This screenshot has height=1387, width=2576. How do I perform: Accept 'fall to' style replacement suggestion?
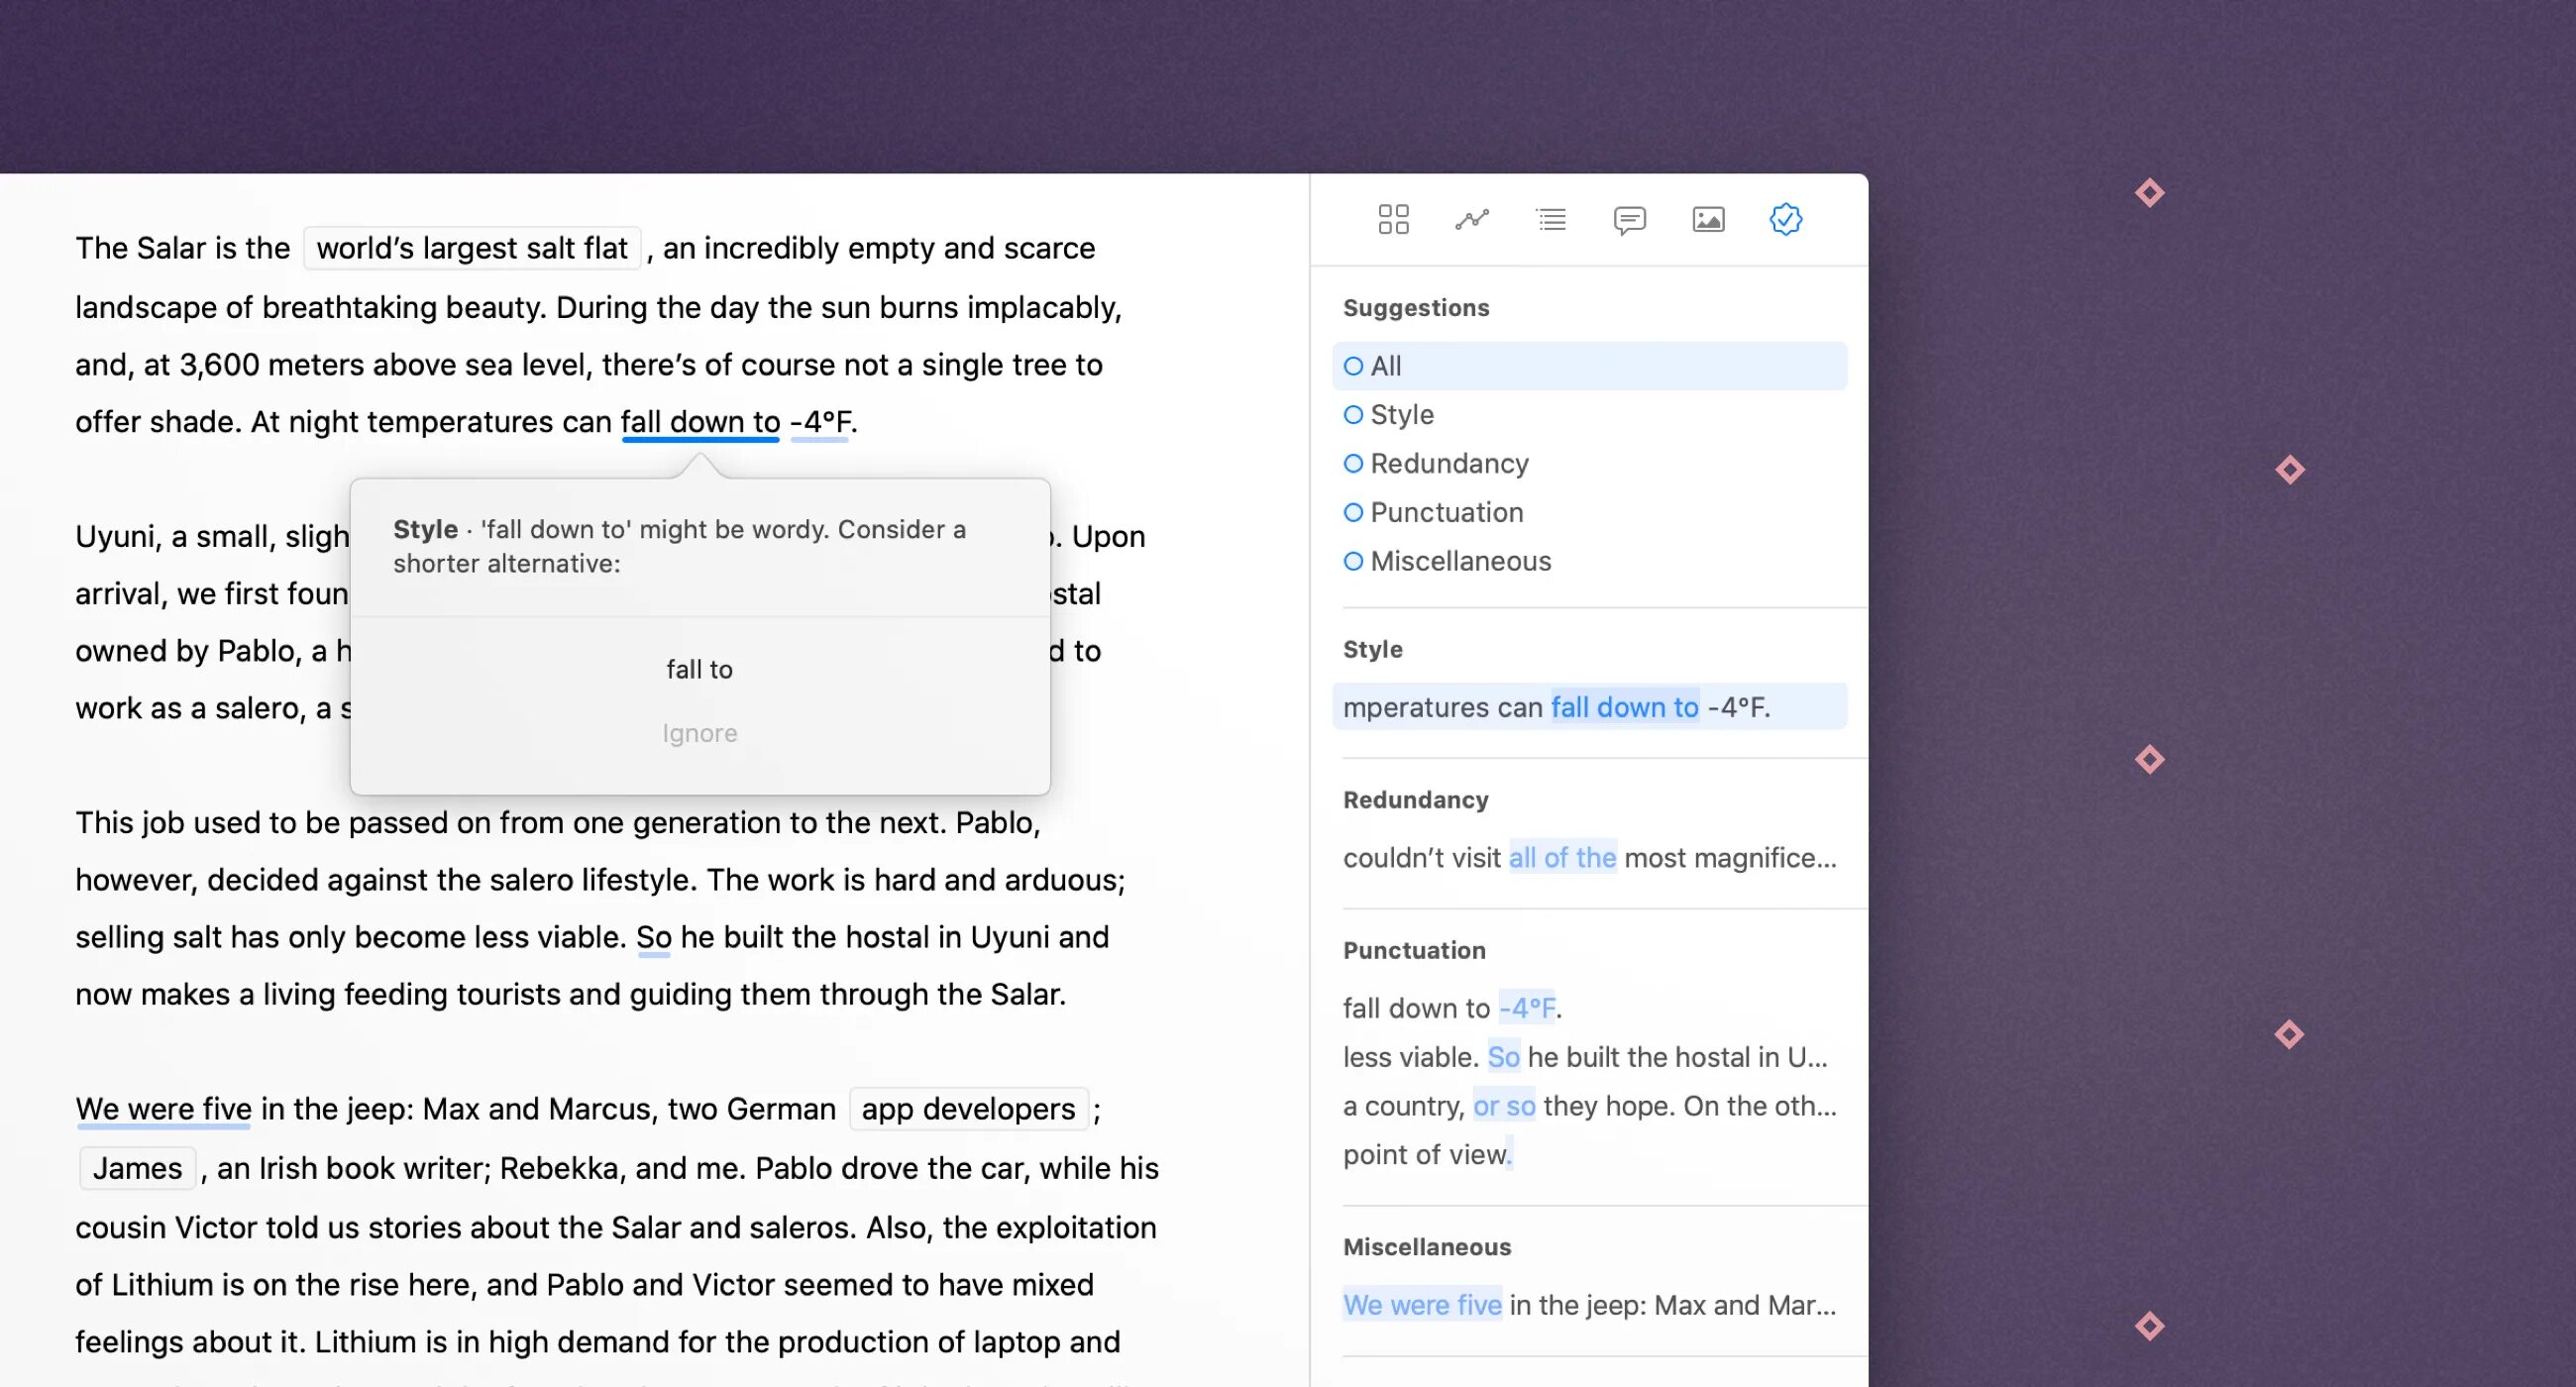pyautogui.click(x=698, y=666)
